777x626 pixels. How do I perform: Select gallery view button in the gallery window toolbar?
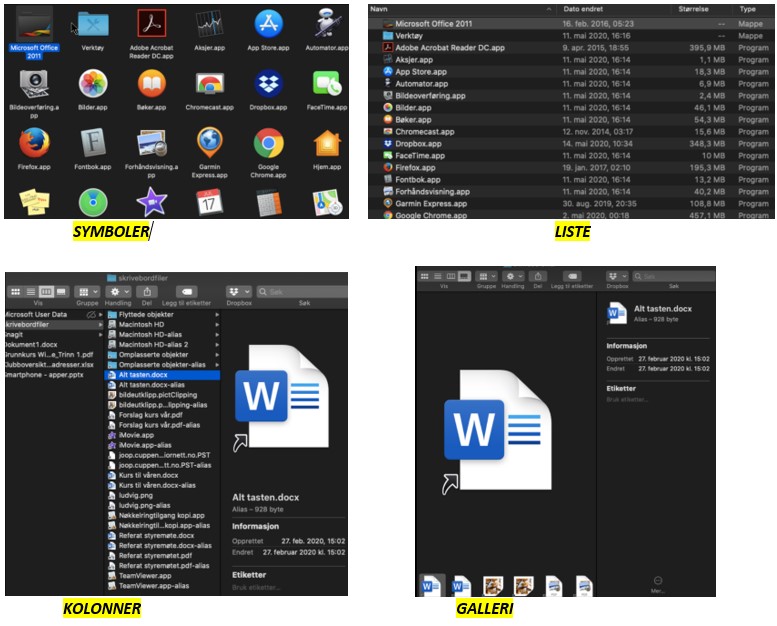pos(463,275)
